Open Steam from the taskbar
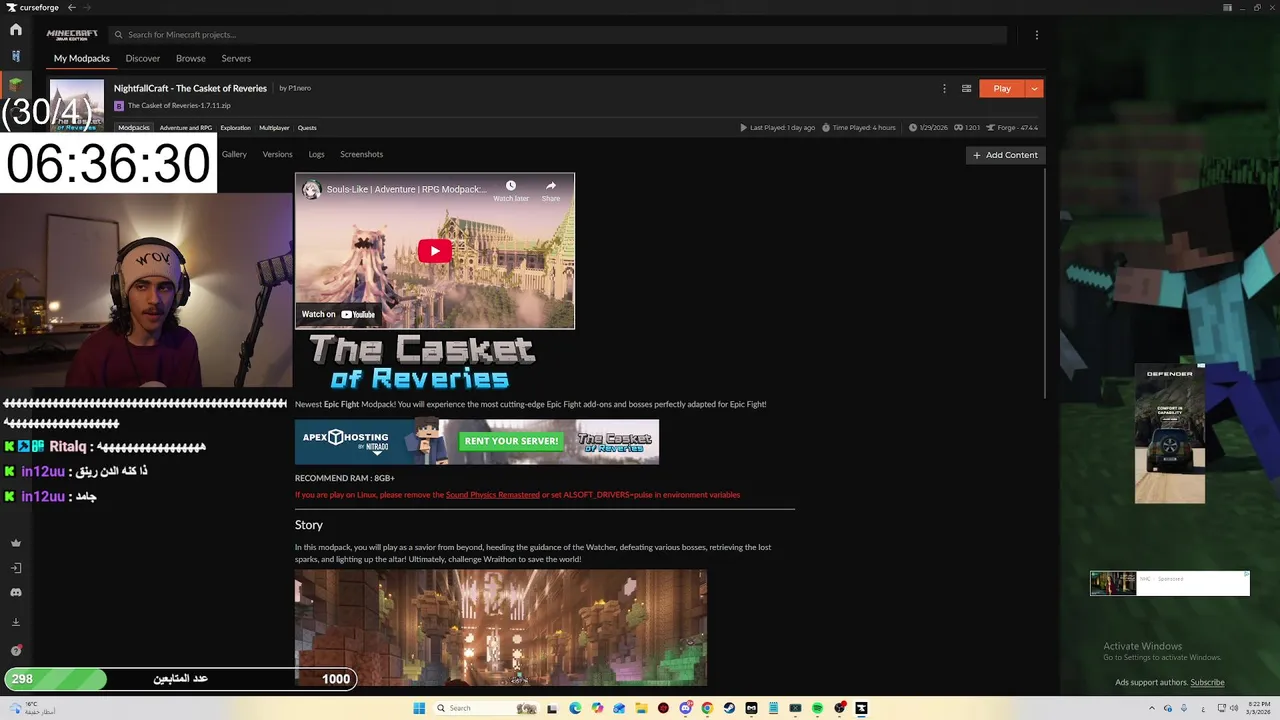Screen dimensions: 1280x720 [x=729, y=708]
